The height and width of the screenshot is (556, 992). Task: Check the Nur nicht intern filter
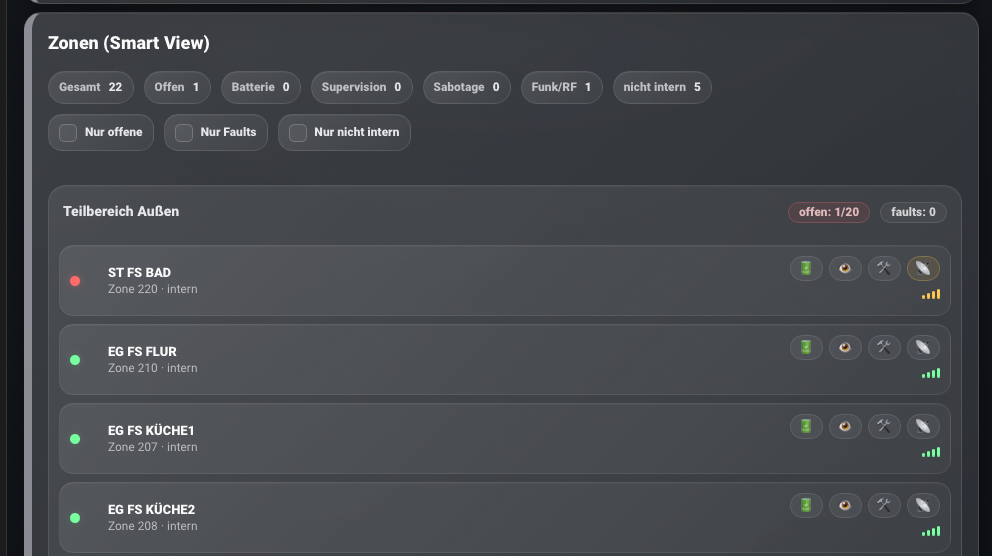click(x=298, y=132)
